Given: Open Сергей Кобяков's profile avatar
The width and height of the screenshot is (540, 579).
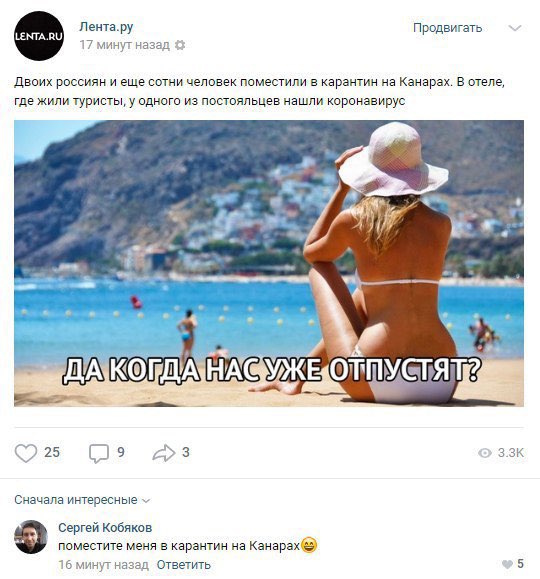Looking at the screenshot, I should [x=31, y=537].
